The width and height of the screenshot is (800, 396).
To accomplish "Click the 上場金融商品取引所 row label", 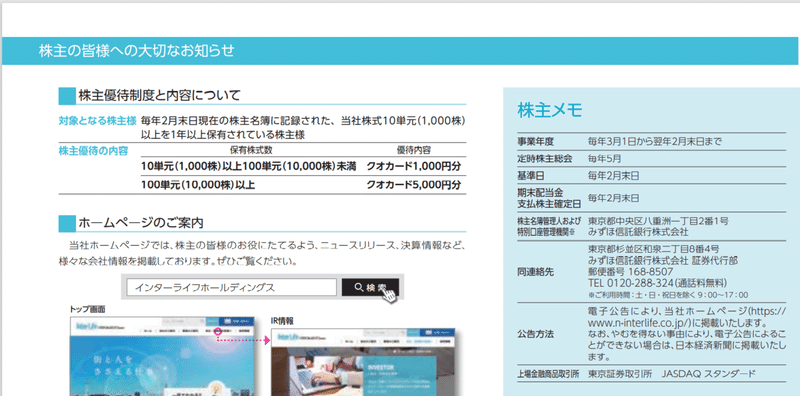I will [x=549, y=374].
